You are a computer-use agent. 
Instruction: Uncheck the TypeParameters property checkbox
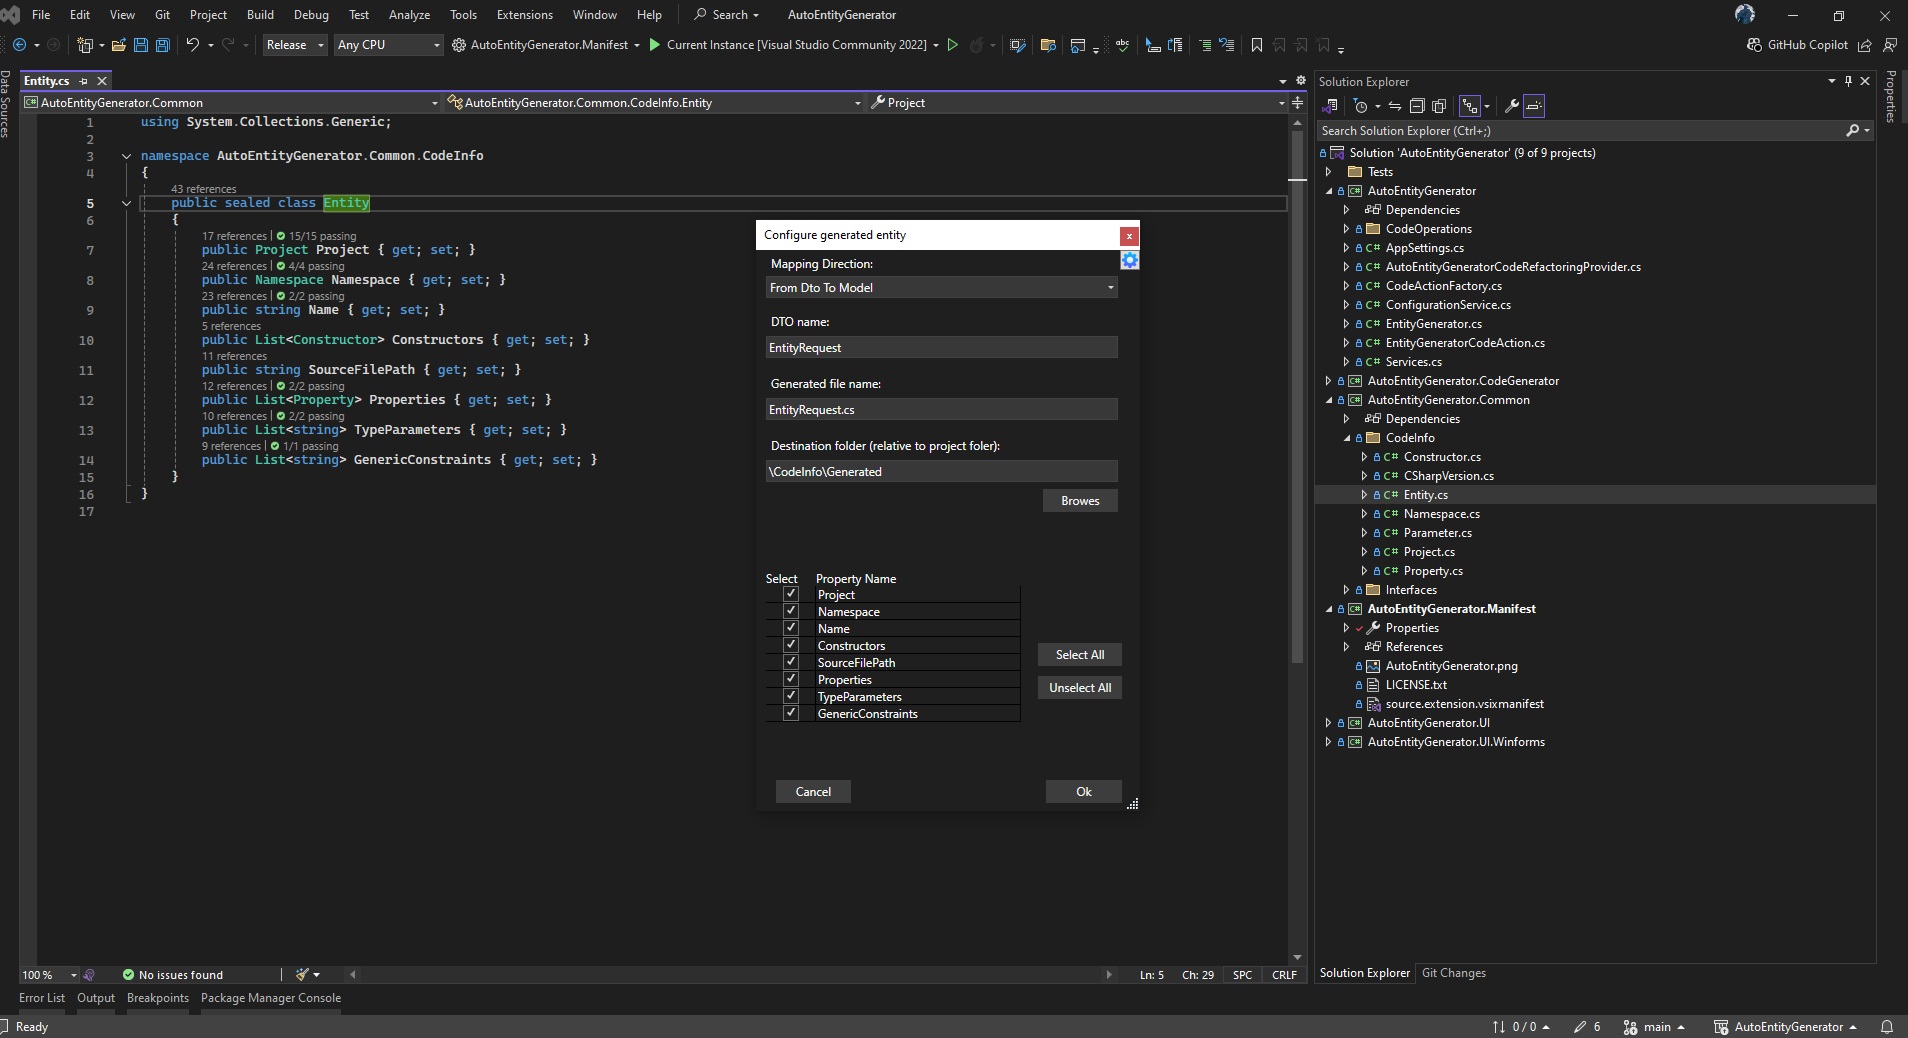pos(791,696)
